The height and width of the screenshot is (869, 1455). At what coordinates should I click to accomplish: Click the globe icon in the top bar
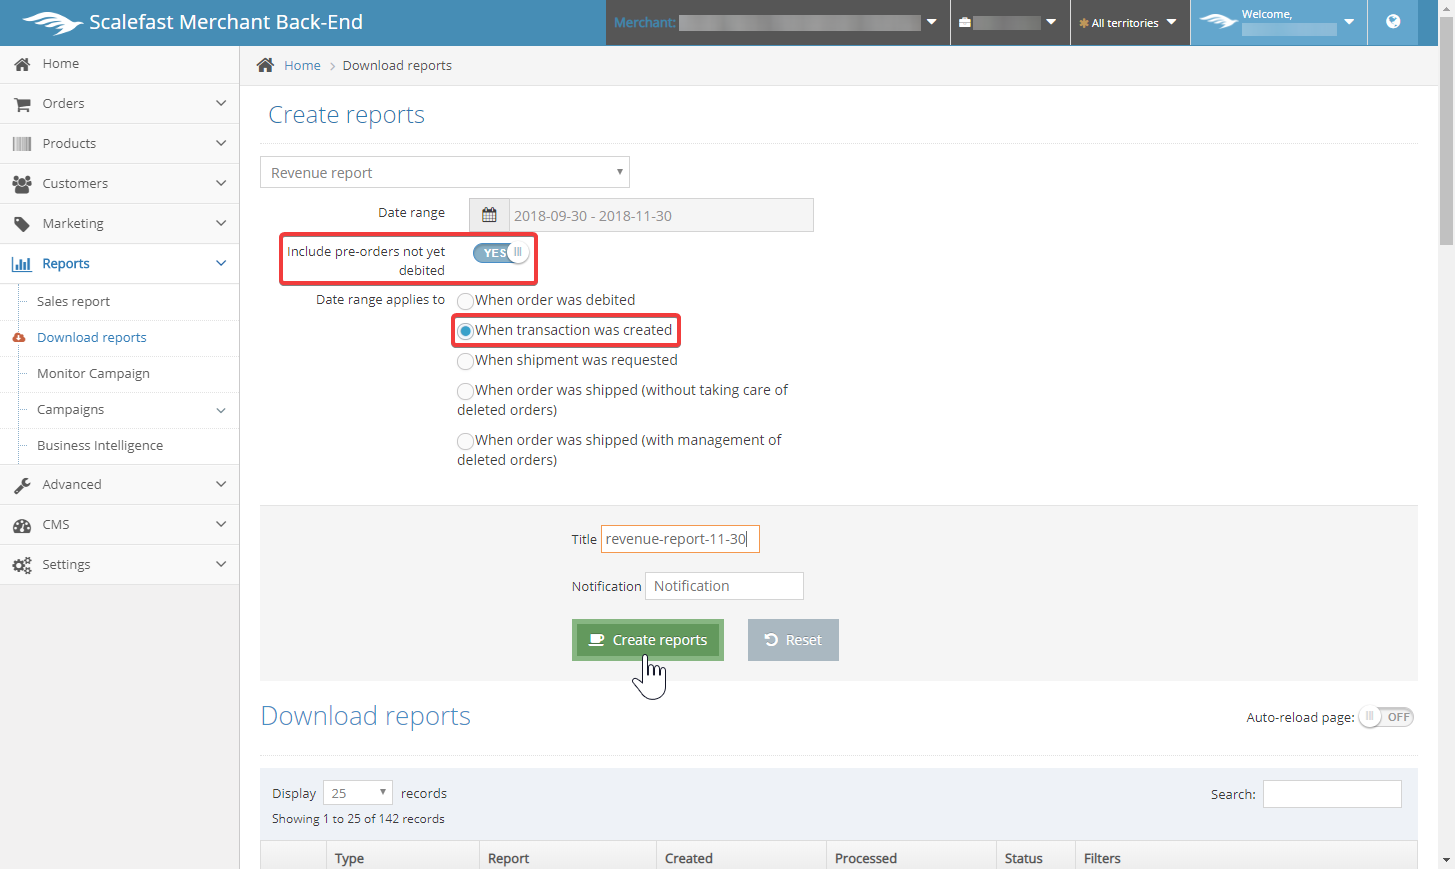coord(1393,22)
